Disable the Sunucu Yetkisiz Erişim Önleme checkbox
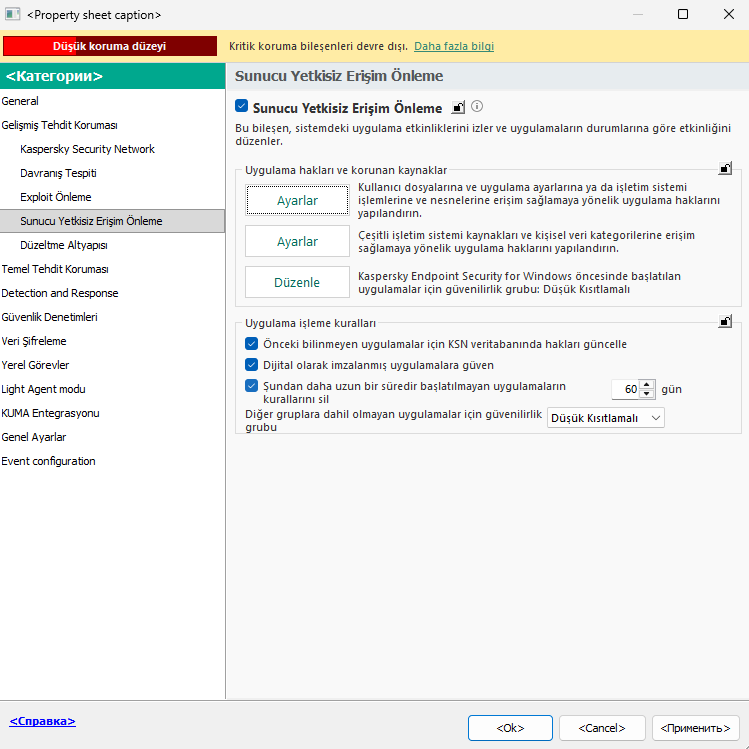 click(x=241, y=106)
